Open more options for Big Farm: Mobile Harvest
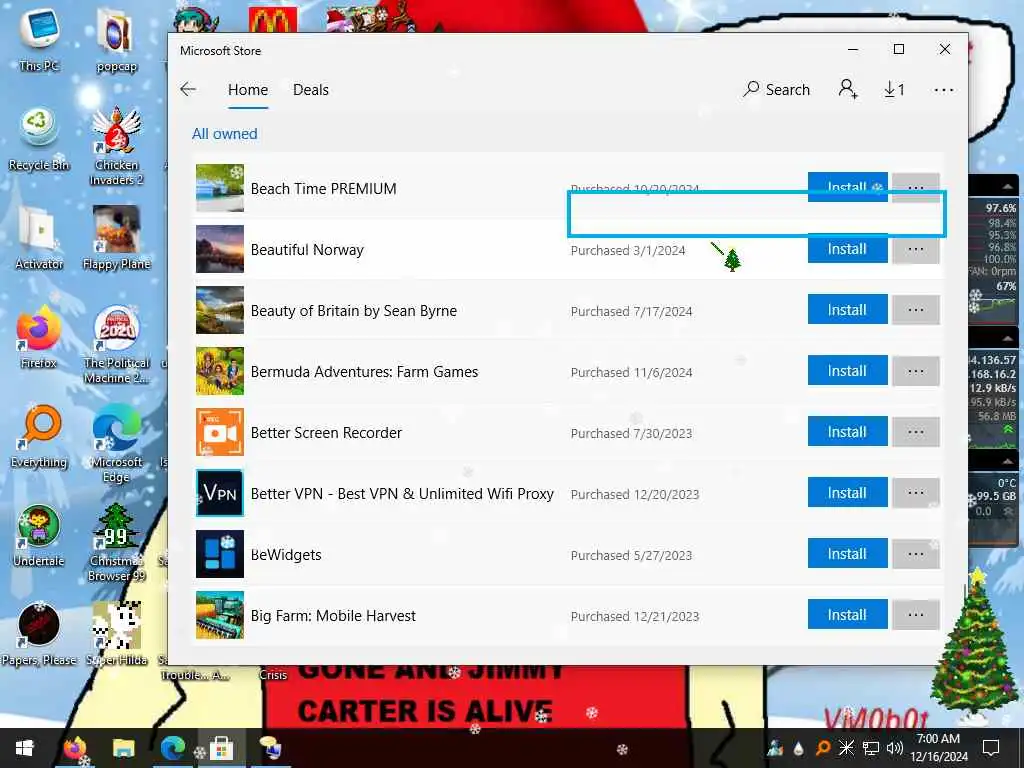This screenshot has width=1024, height=768. point(916,615)
